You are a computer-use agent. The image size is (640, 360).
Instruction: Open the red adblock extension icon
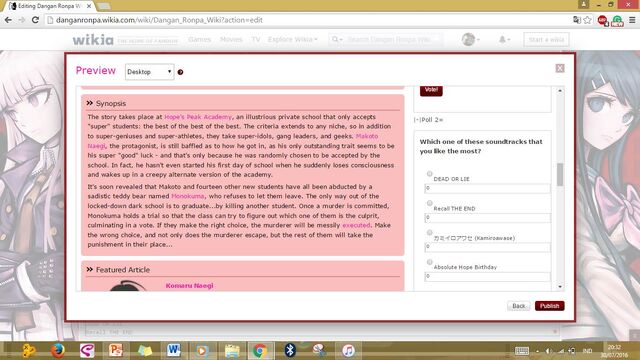point(602,20)
